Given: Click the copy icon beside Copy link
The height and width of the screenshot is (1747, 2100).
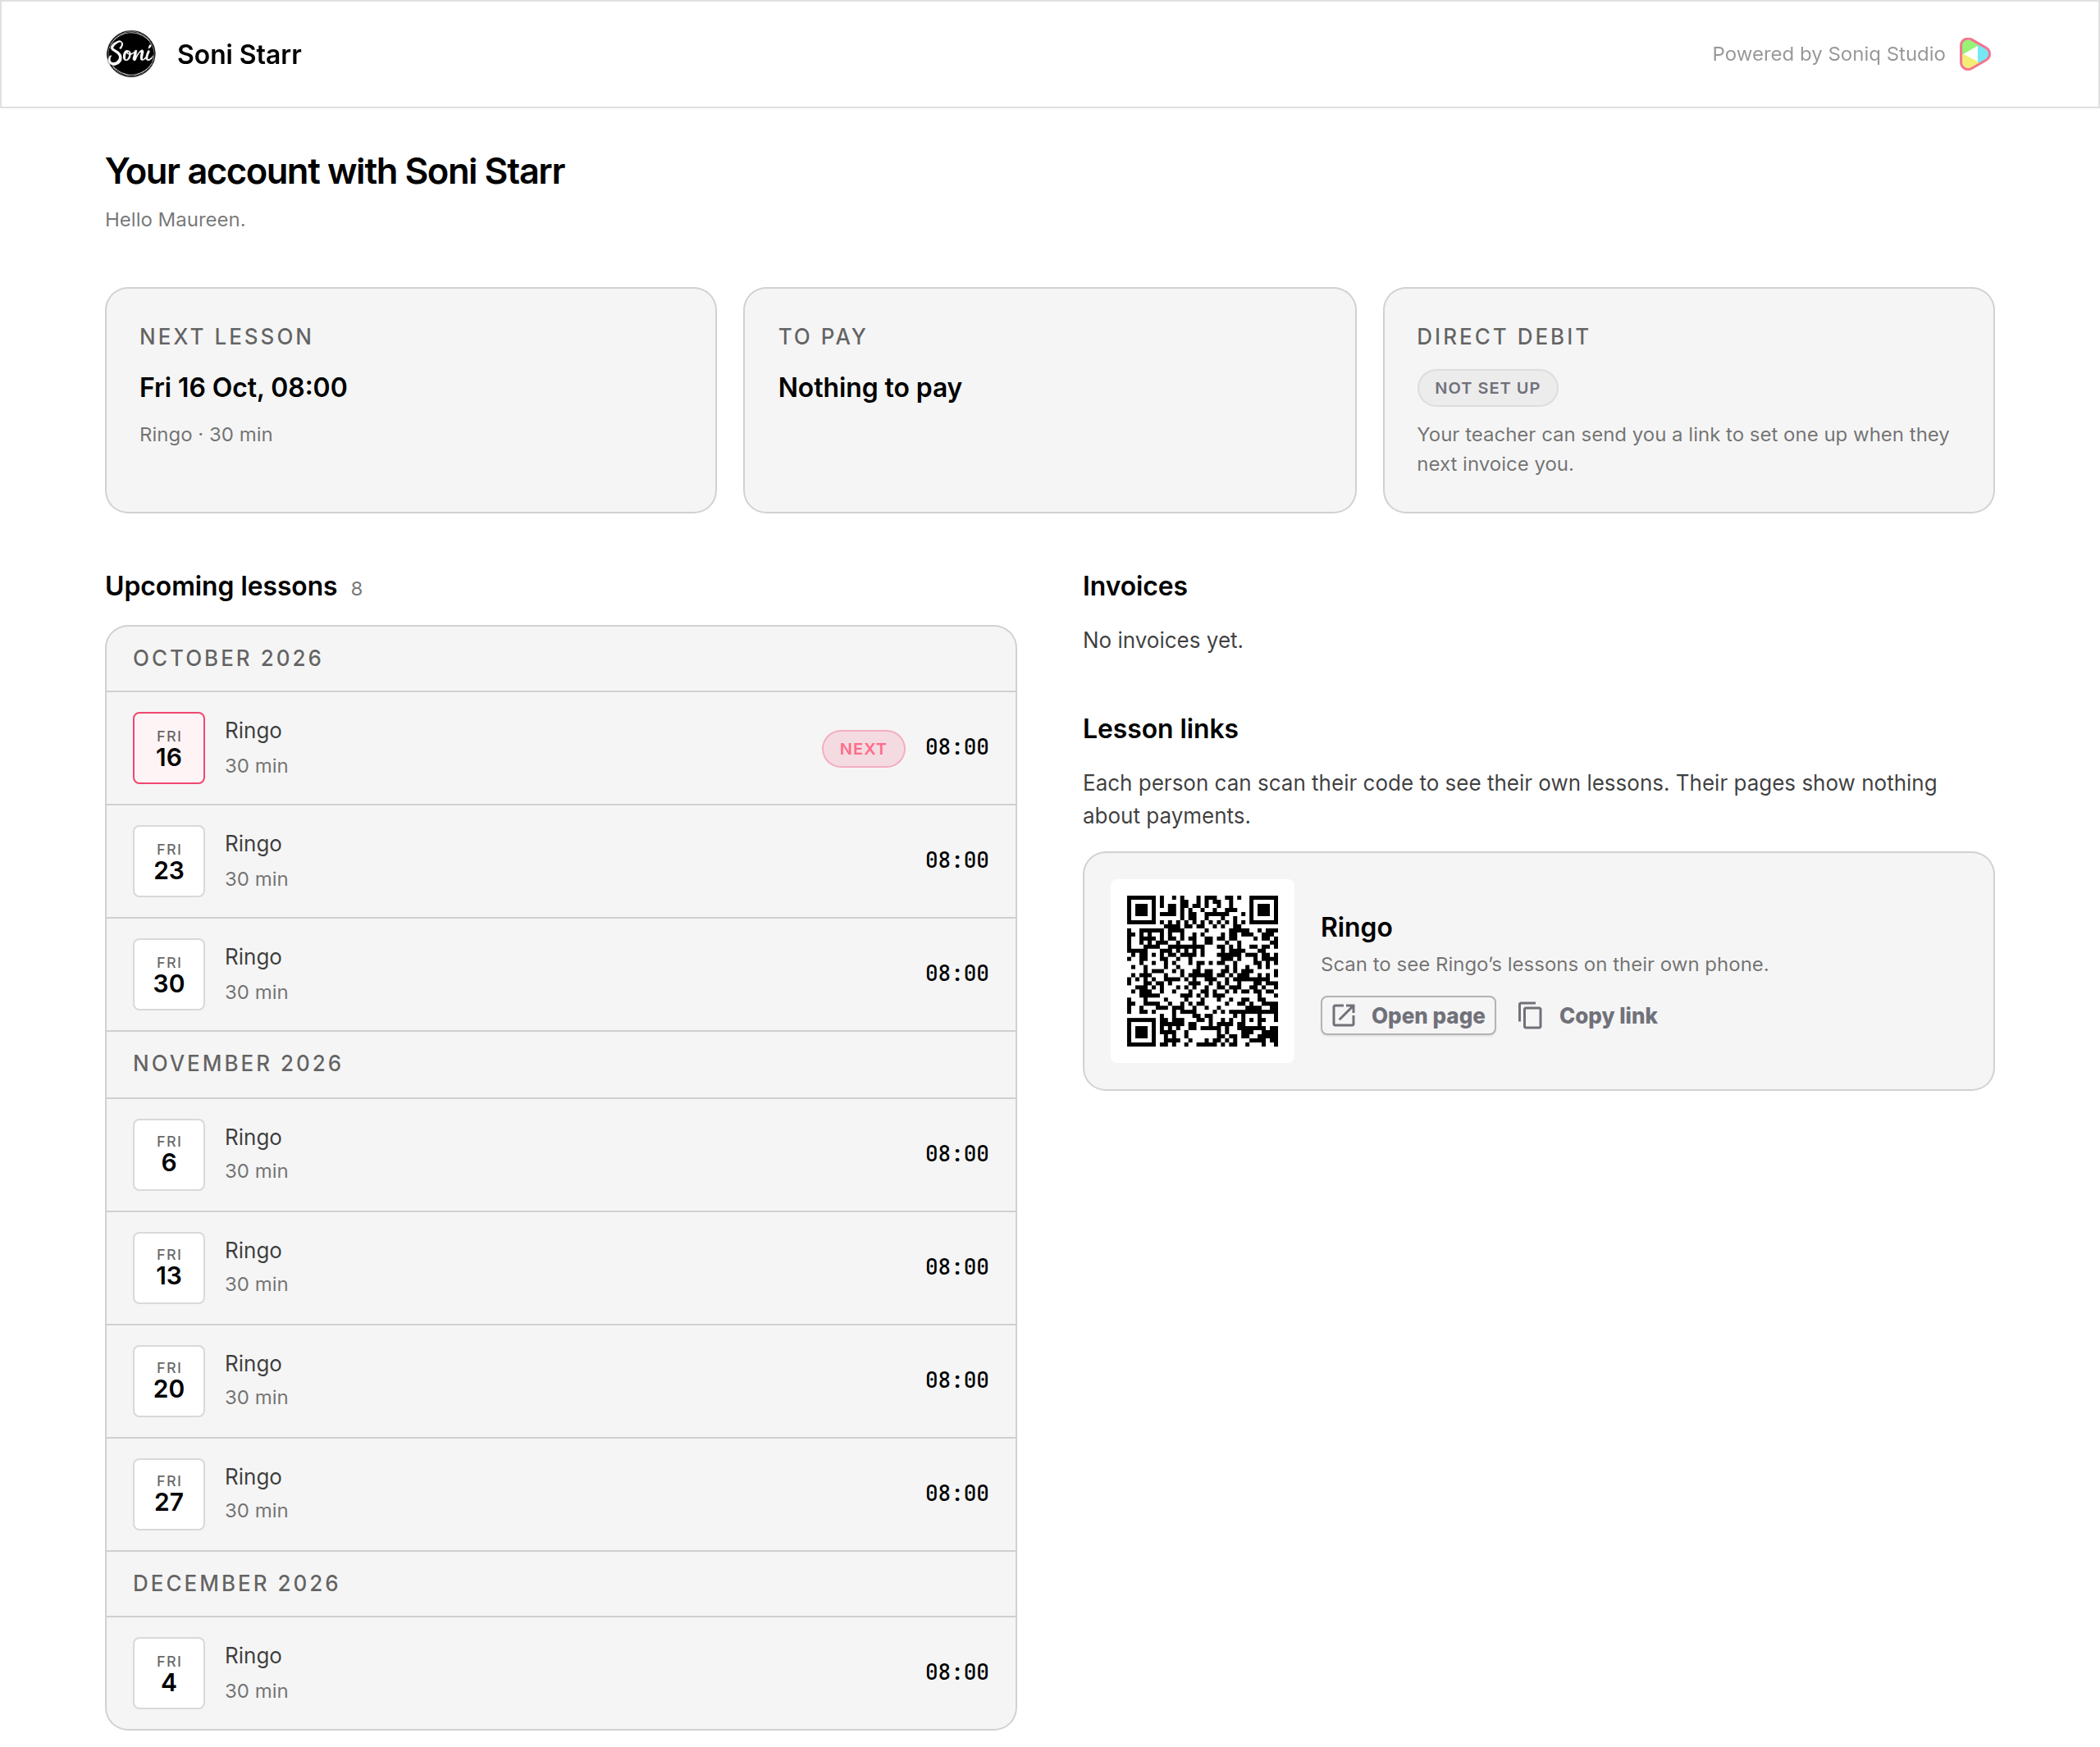Looking at the screenshot, I should pos(1530,1016).
